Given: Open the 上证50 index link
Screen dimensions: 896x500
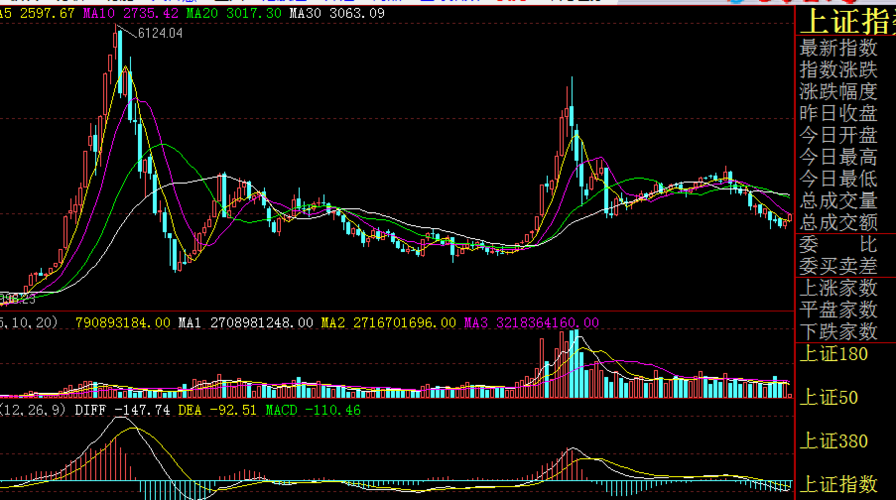Looking at the screenshot, I should click(x=829, y=398).
